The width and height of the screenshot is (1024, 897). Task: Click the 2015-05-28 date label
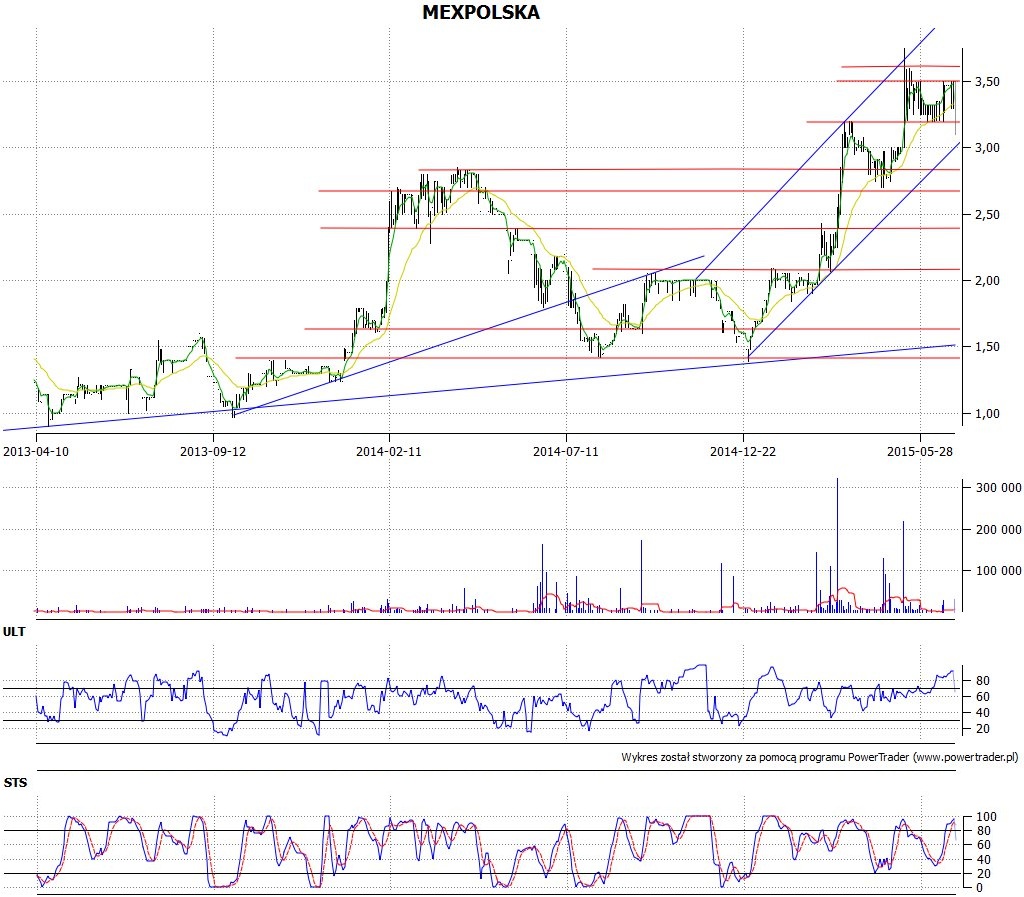(920, 451)
